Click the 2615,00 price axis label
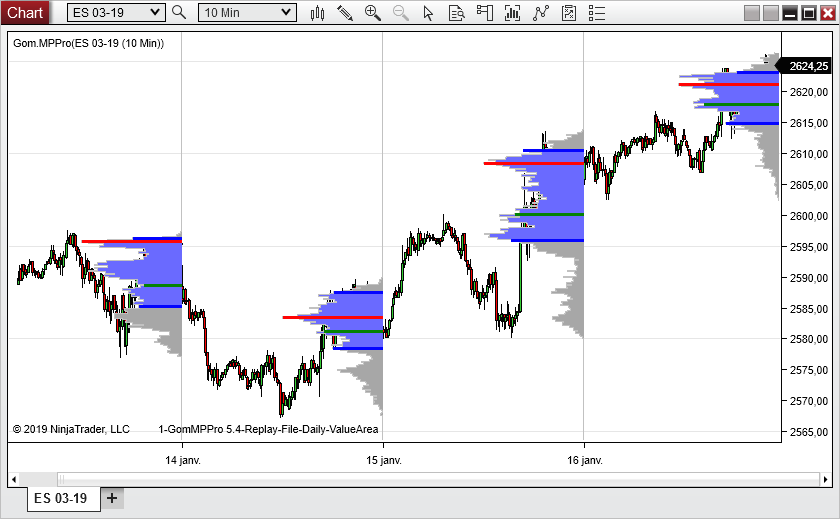Screen dimensions: 840x519 808,123
